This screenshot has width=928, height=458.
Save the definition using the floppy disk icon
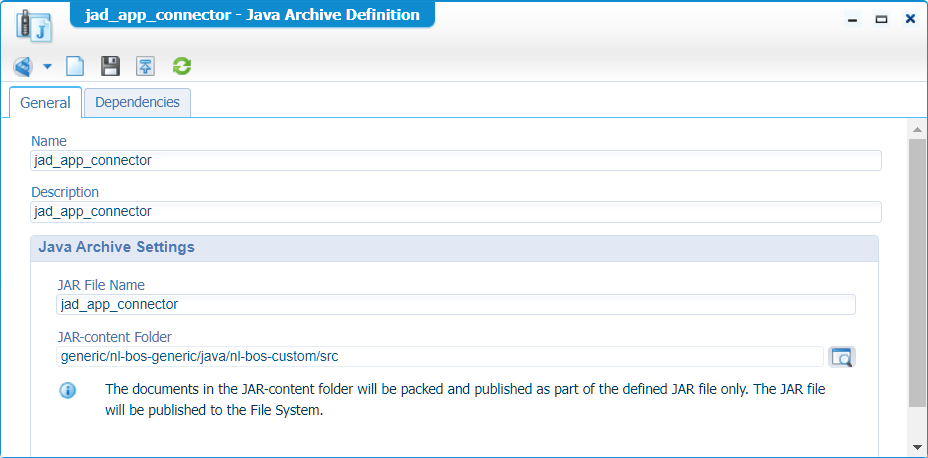pos(111,67)
